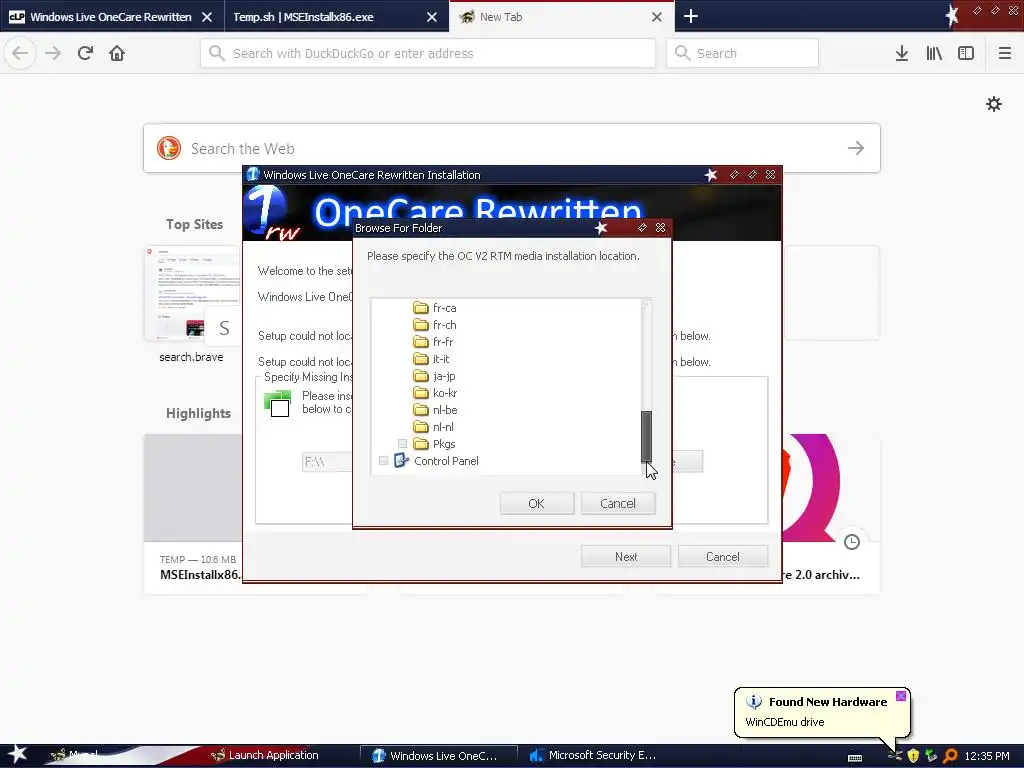Cancel the Browse For Folder dialog
The image size is (1024, 768).
point(618,504)
